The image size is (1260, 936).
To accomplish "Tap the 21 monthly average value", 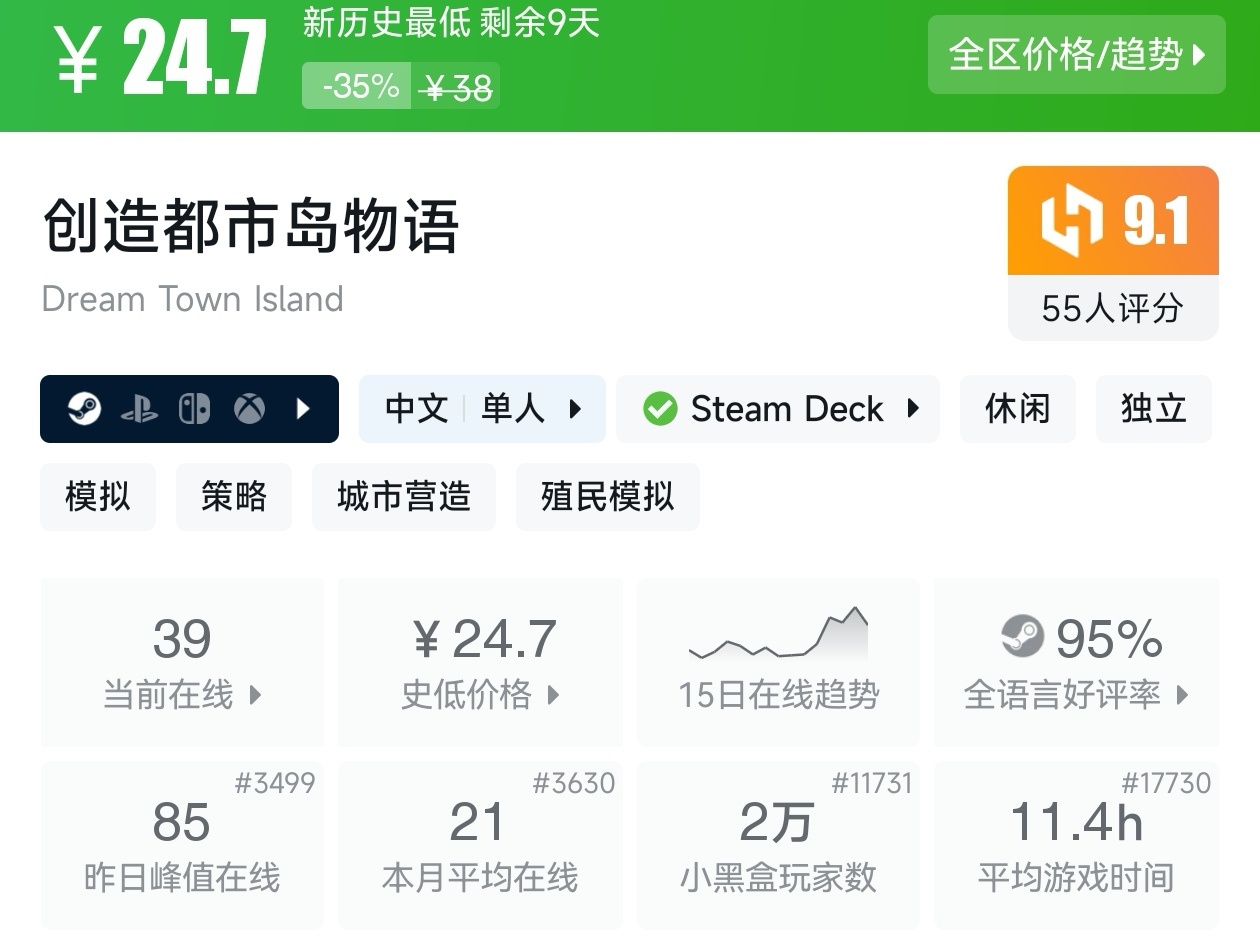I will (x=477, y=823).
